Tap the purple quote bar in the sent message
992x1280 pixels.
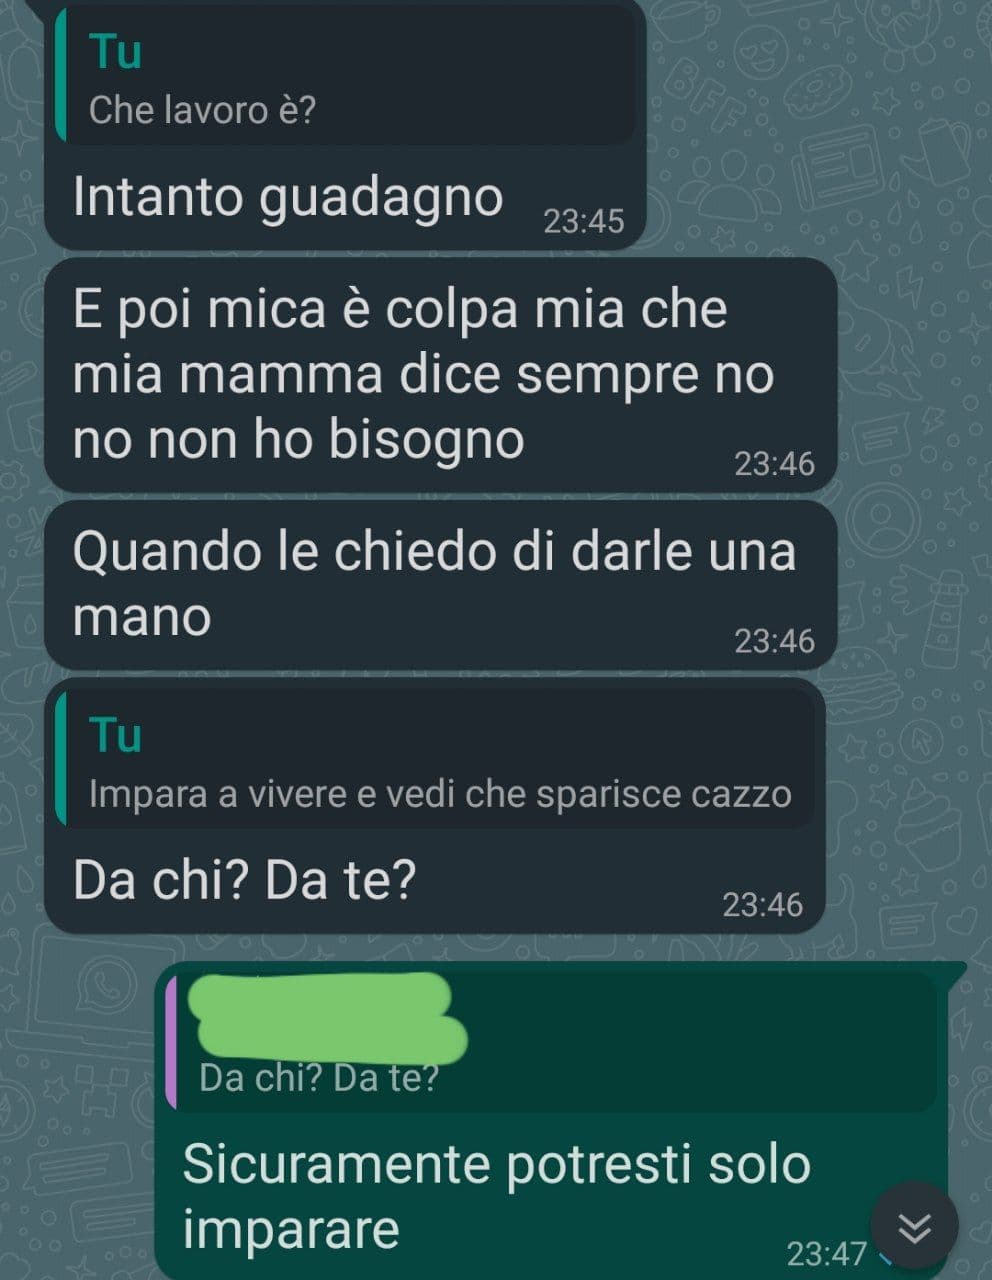[x=170, y=1042]
